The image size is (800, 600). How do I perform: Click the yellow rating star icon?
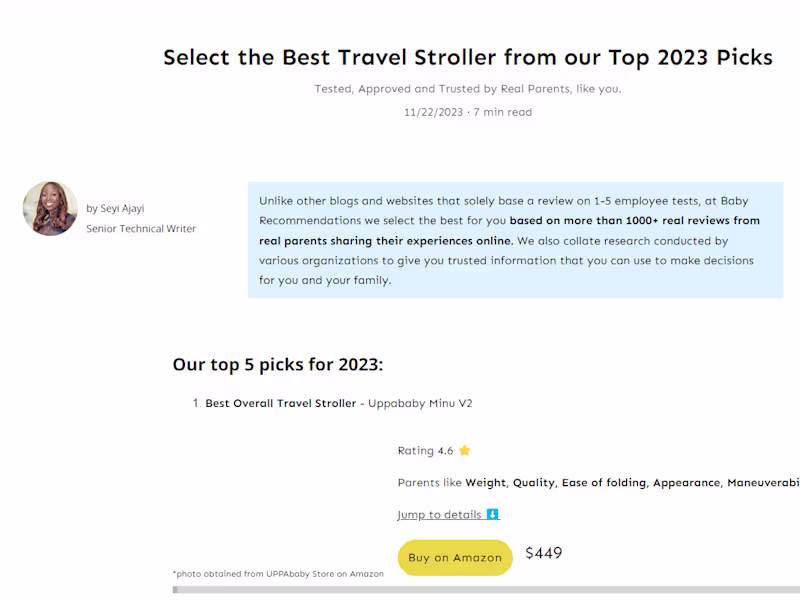coord(465,451)
